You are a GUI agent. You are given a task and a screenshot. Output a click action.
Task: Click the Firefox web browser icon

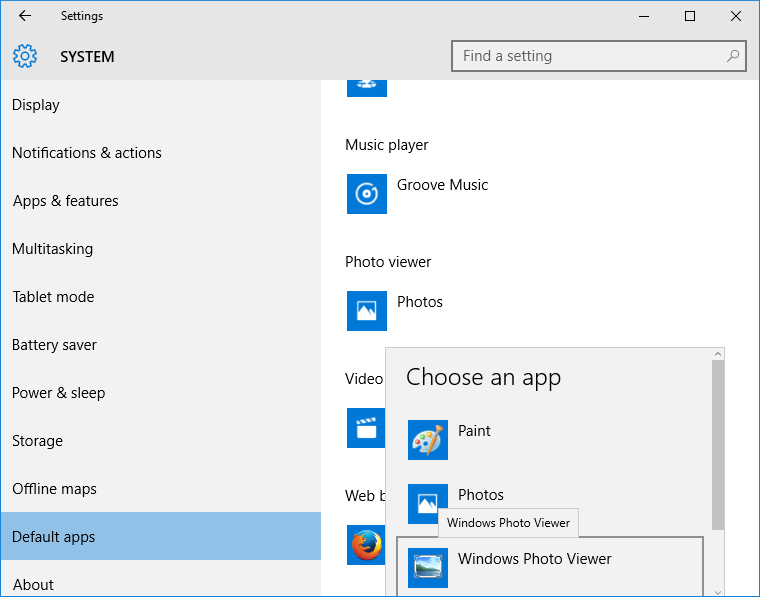click(x=366, y=545)
